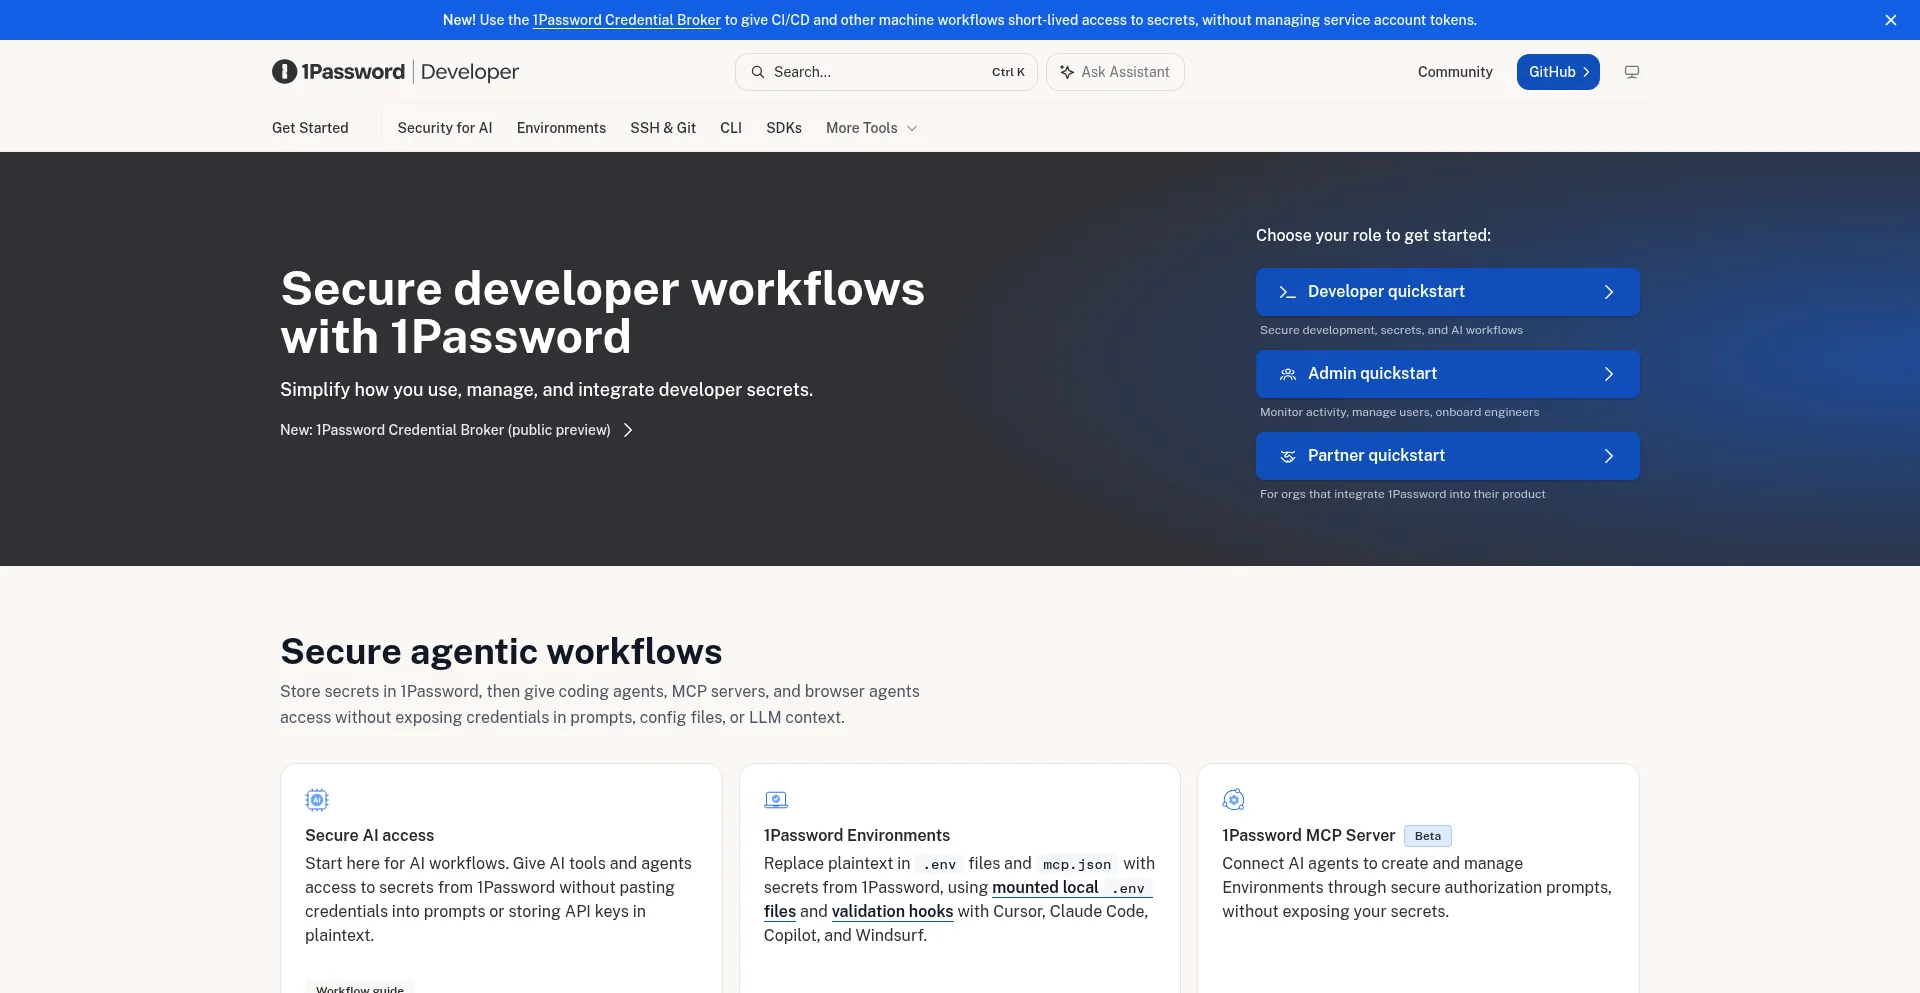Click the Secure AI access chip icon

coord(317,800)
